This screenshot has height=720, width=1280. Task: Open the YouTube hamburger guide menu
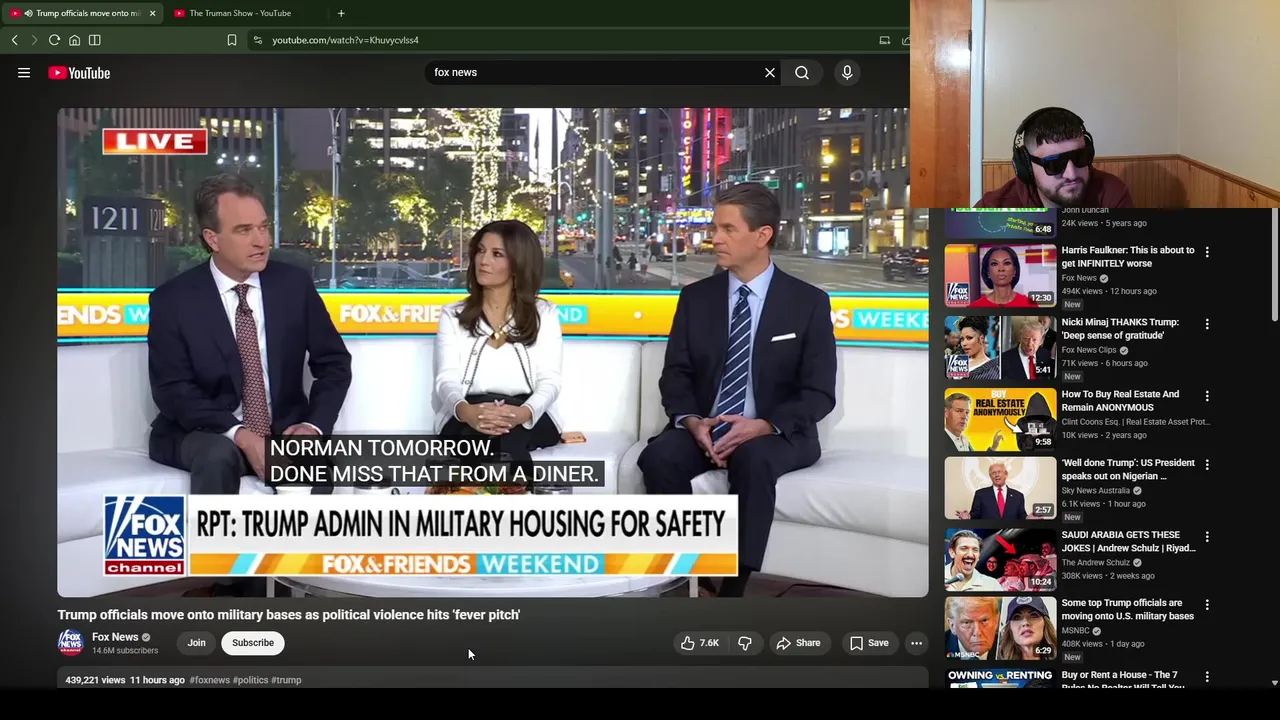pyautogui.click(x=24, y=73)
